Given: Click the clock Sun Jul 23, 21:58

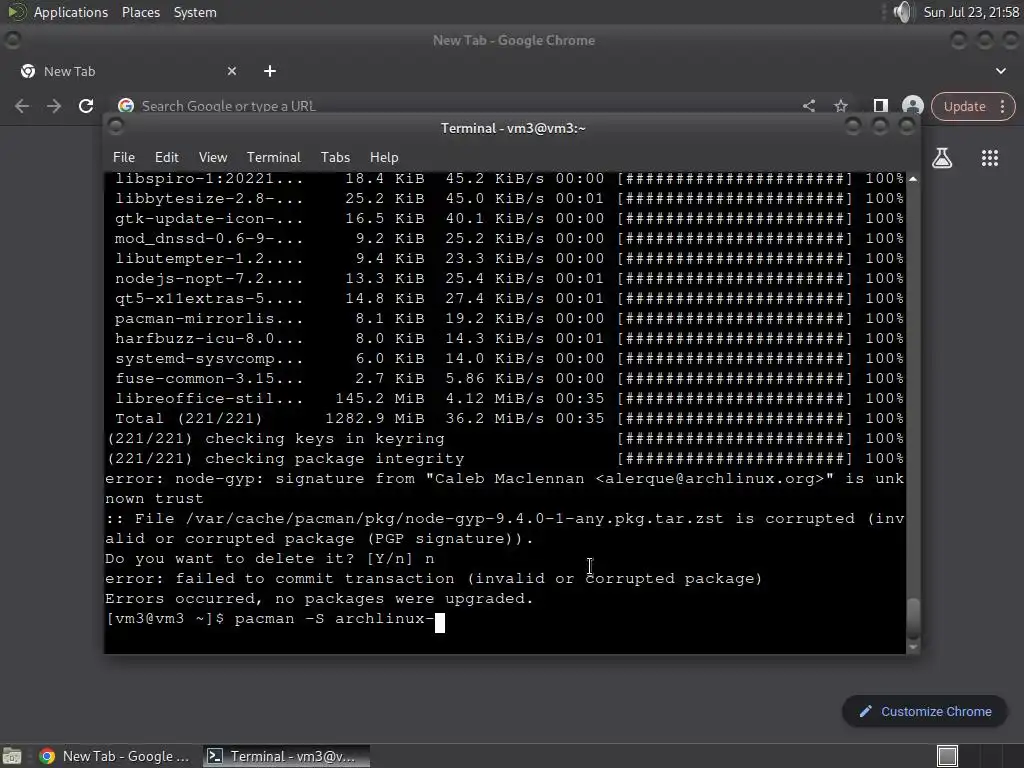Looking at the screenshot, I should pyautogui.click(x=971, y=12).
